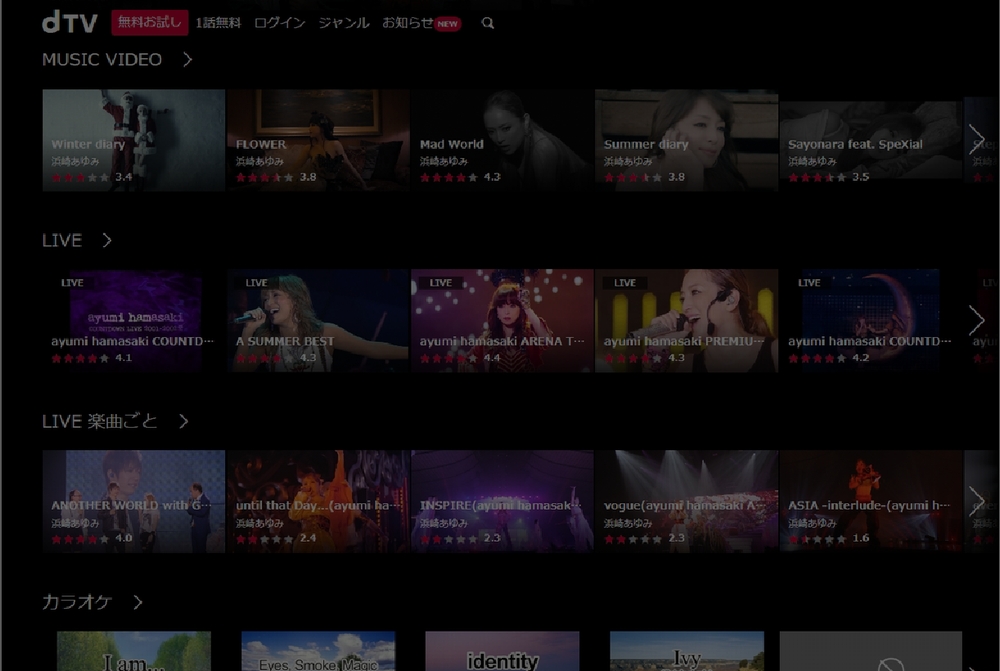Click star rating on ARENA T… live
Viewport: 1000px width, 671px height.
pos(449,358)
